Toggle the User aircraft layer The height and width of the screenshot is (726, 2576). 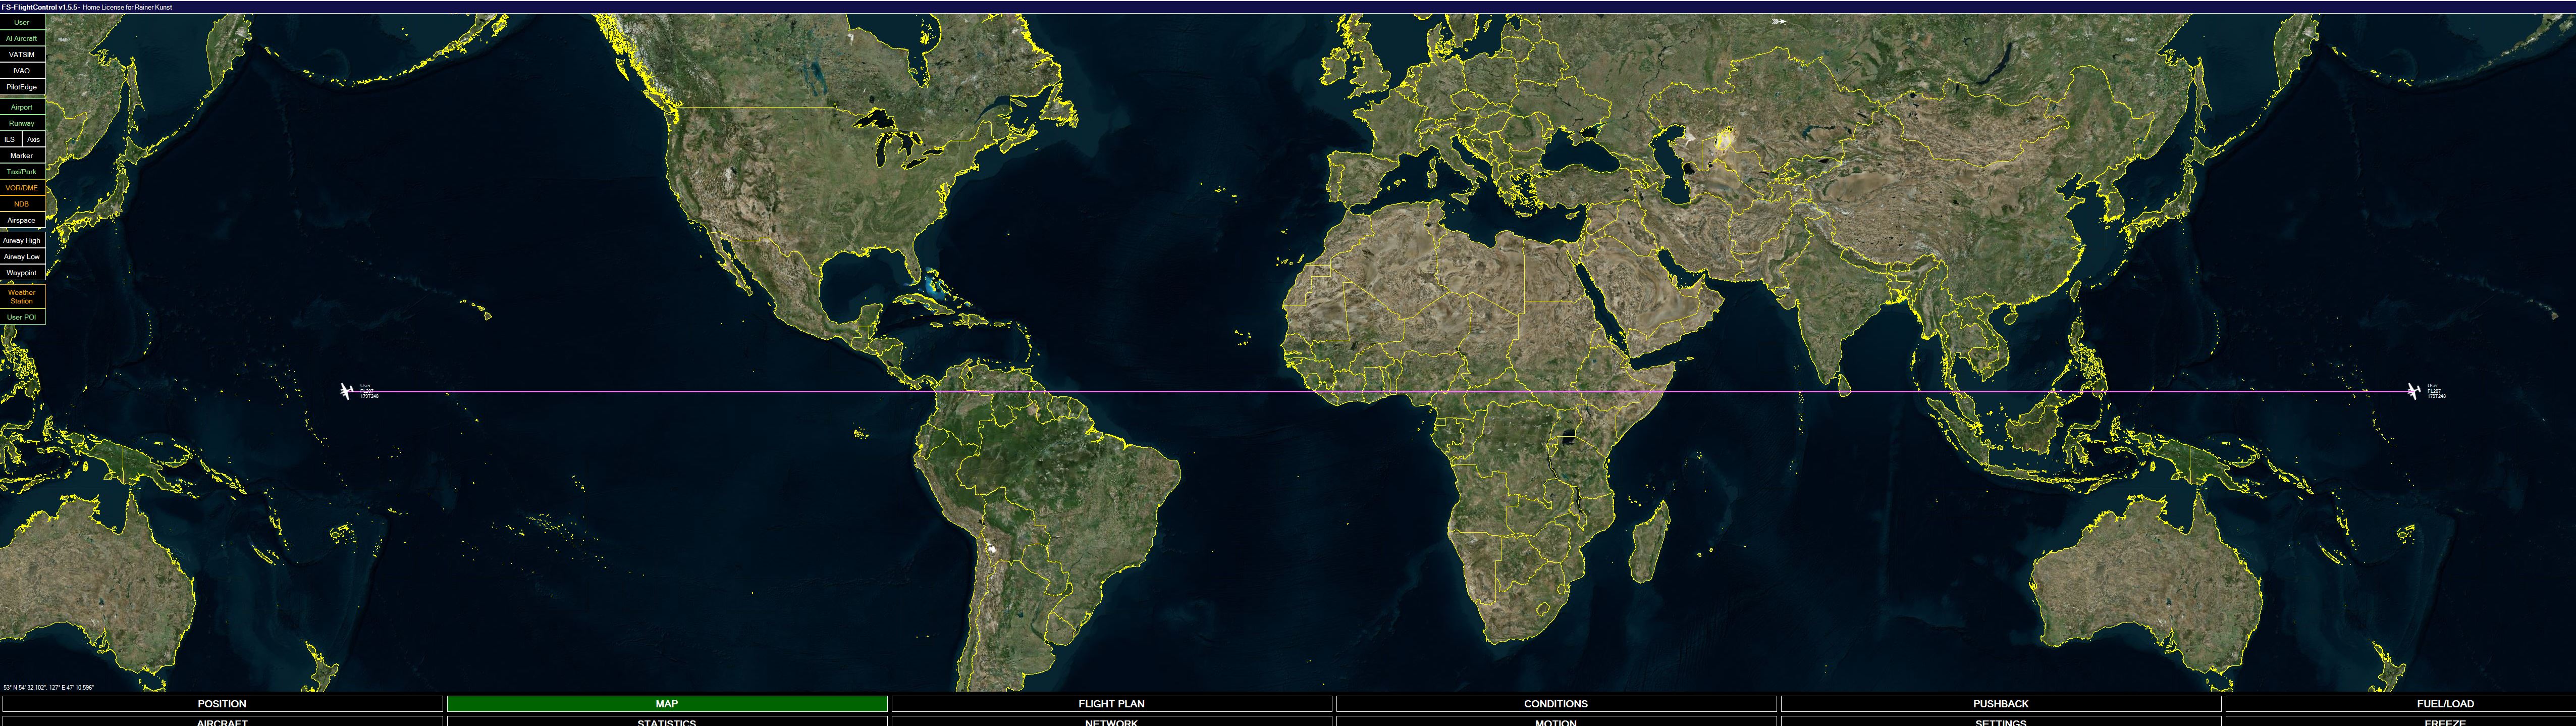(22, 22)
